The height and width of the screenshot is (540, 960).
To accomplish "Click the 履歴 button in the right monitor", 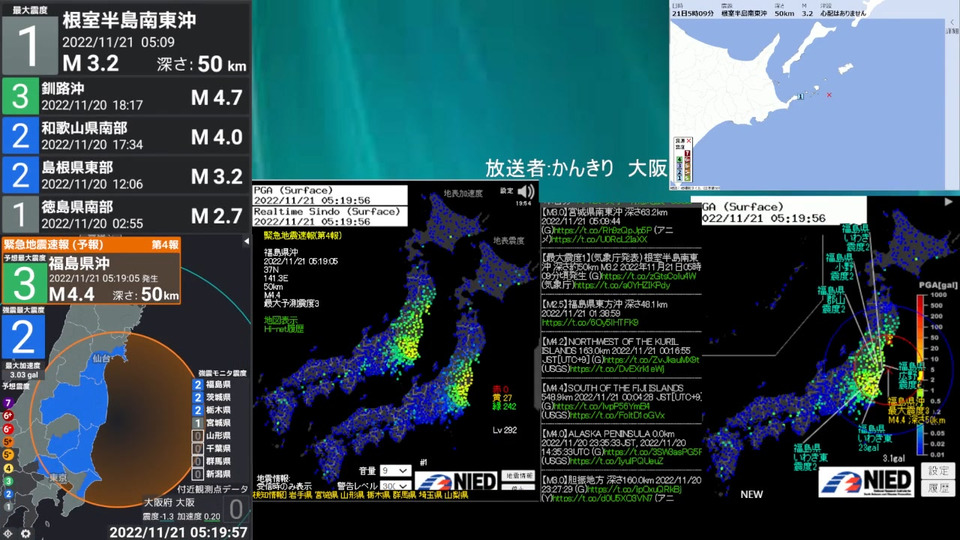I will pos(938,488).
